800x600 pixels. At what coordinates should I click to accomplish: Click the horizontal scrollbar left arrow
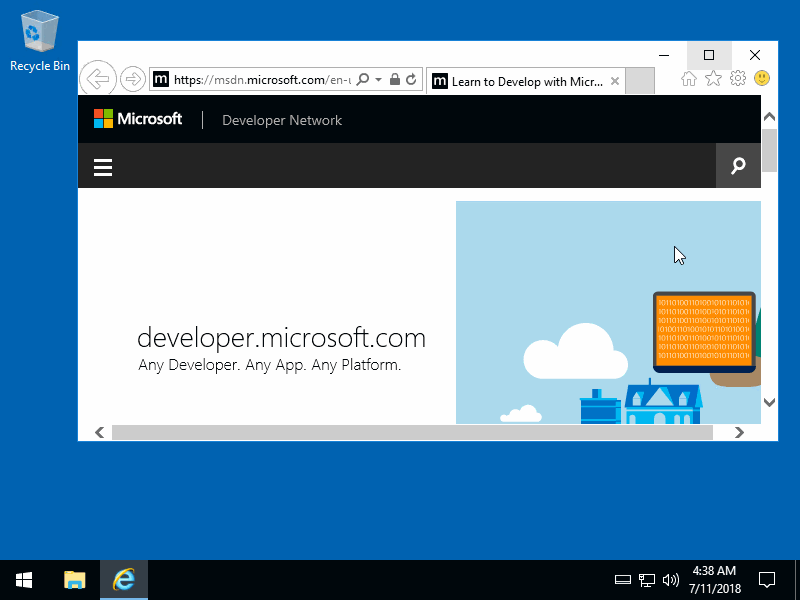click(99, 433)
